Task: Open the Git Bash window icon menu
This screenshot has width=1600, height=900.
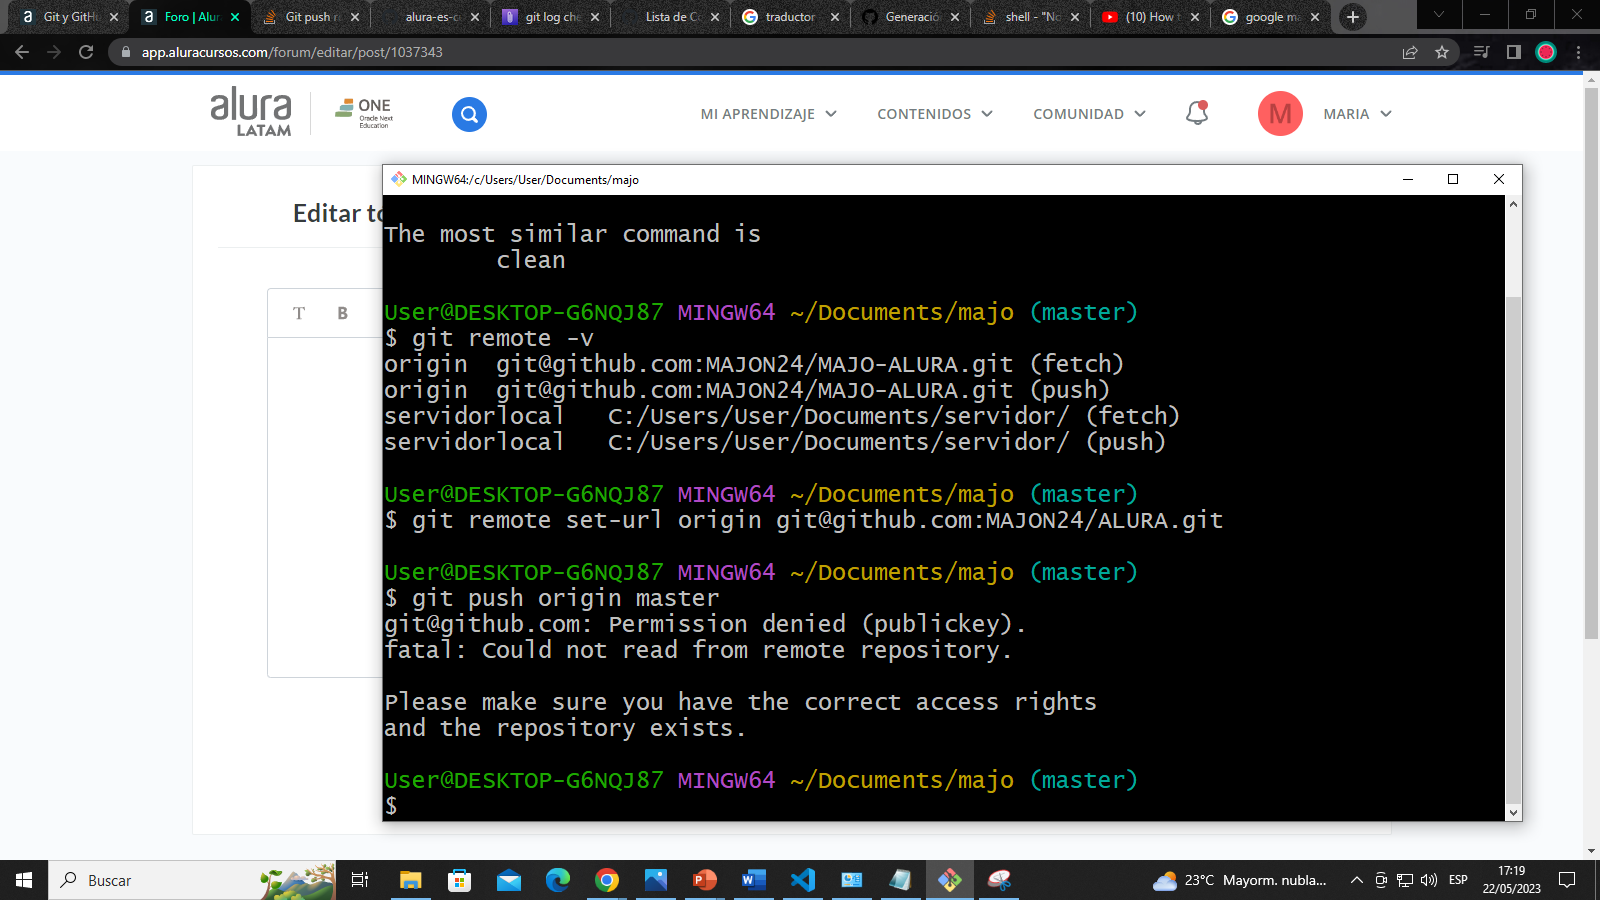Action: coord(399,179)
